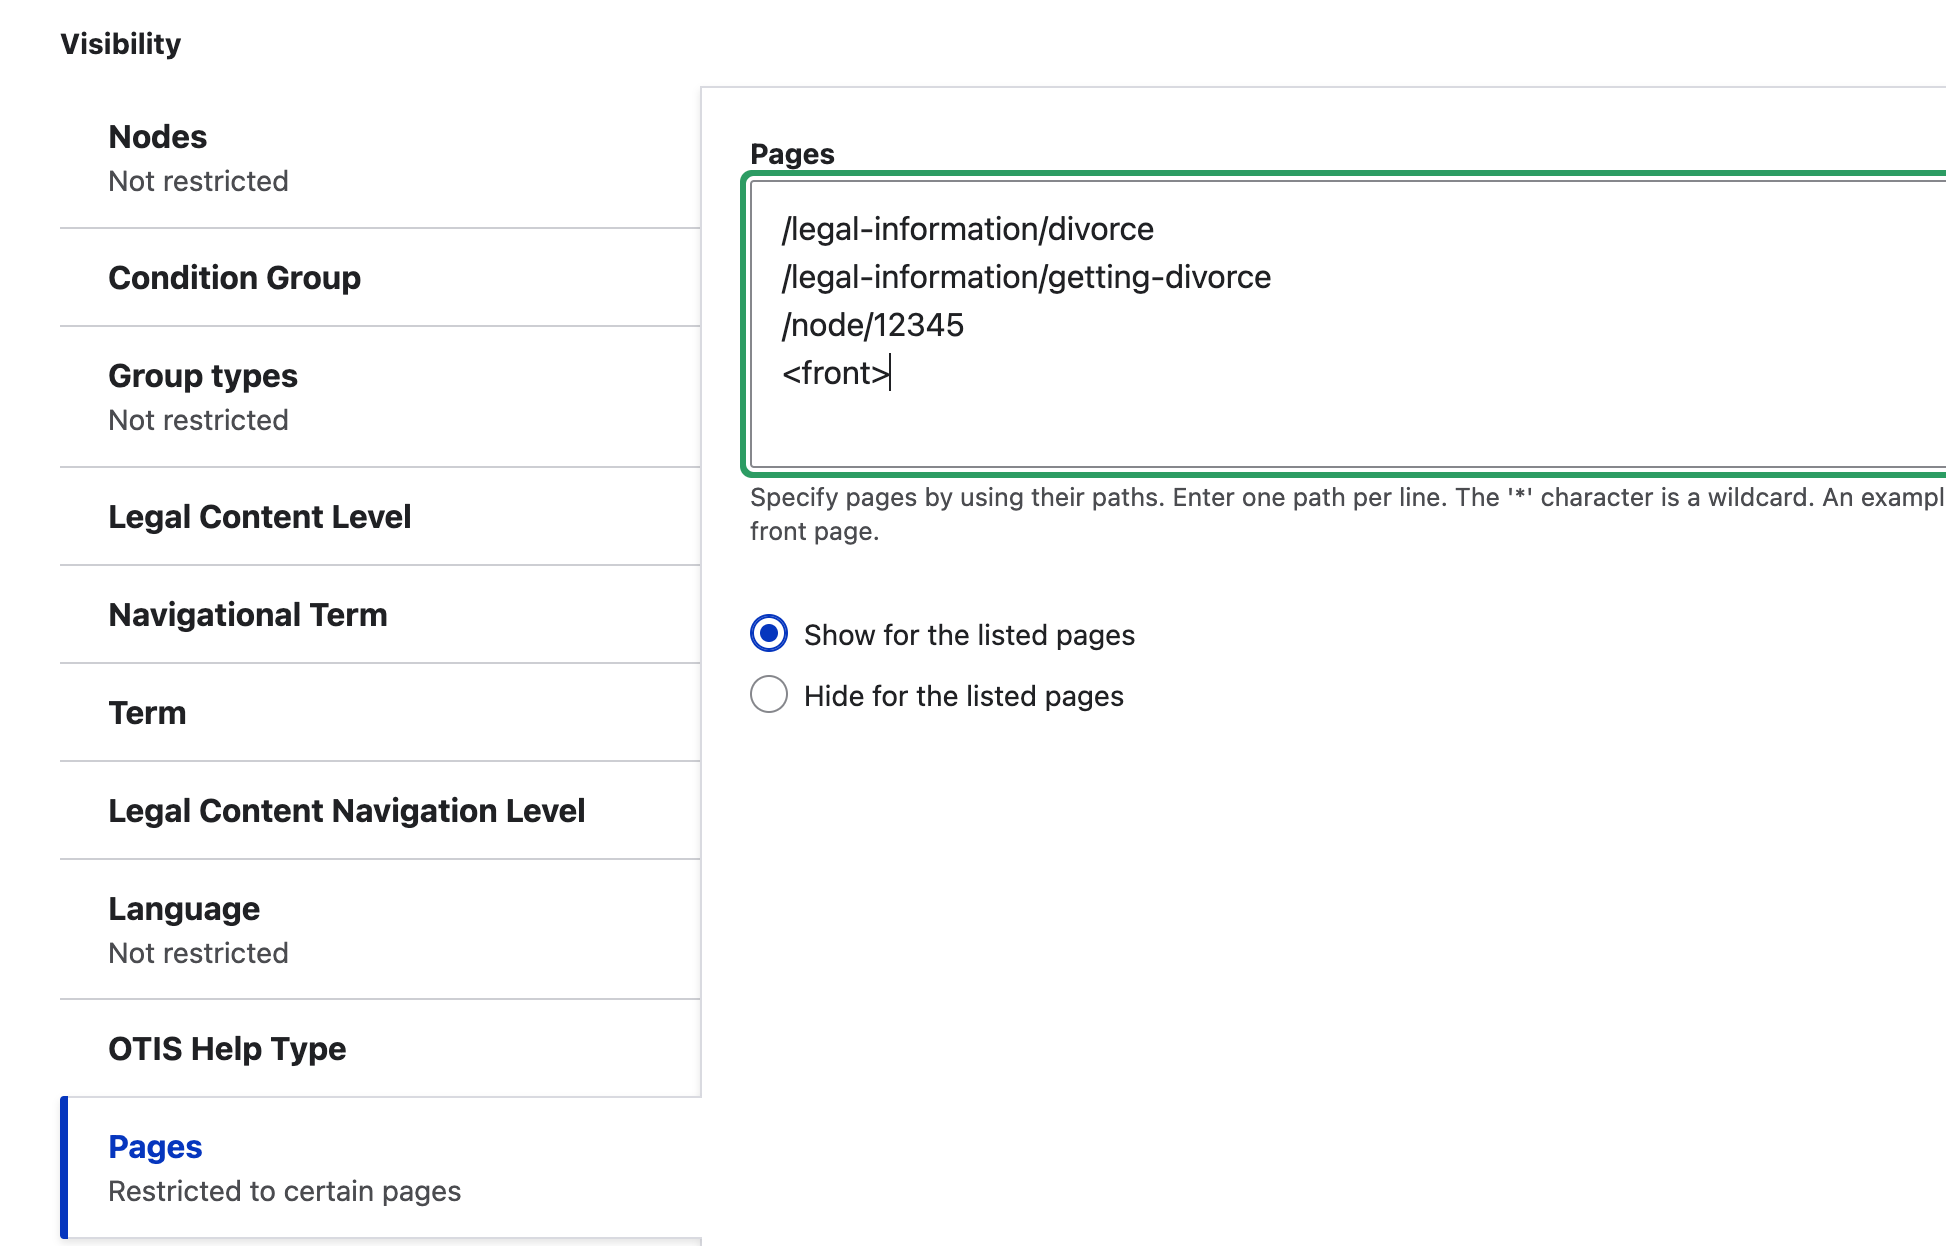Switch to the Language tab
Image resolution: width=1946 pixels, height=1246 pixels.
tap(380, 930)
